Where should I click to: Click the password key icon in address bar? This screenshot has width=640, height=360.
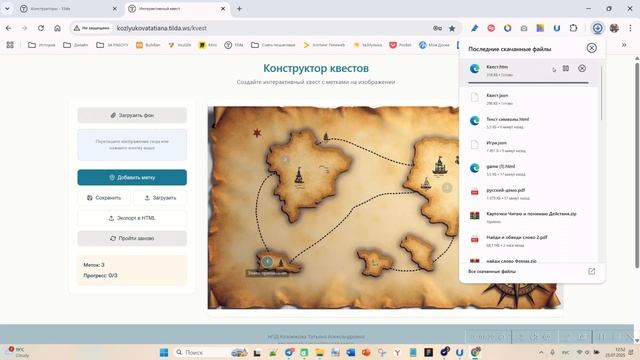pyautogui.click(x=437, y=28)
